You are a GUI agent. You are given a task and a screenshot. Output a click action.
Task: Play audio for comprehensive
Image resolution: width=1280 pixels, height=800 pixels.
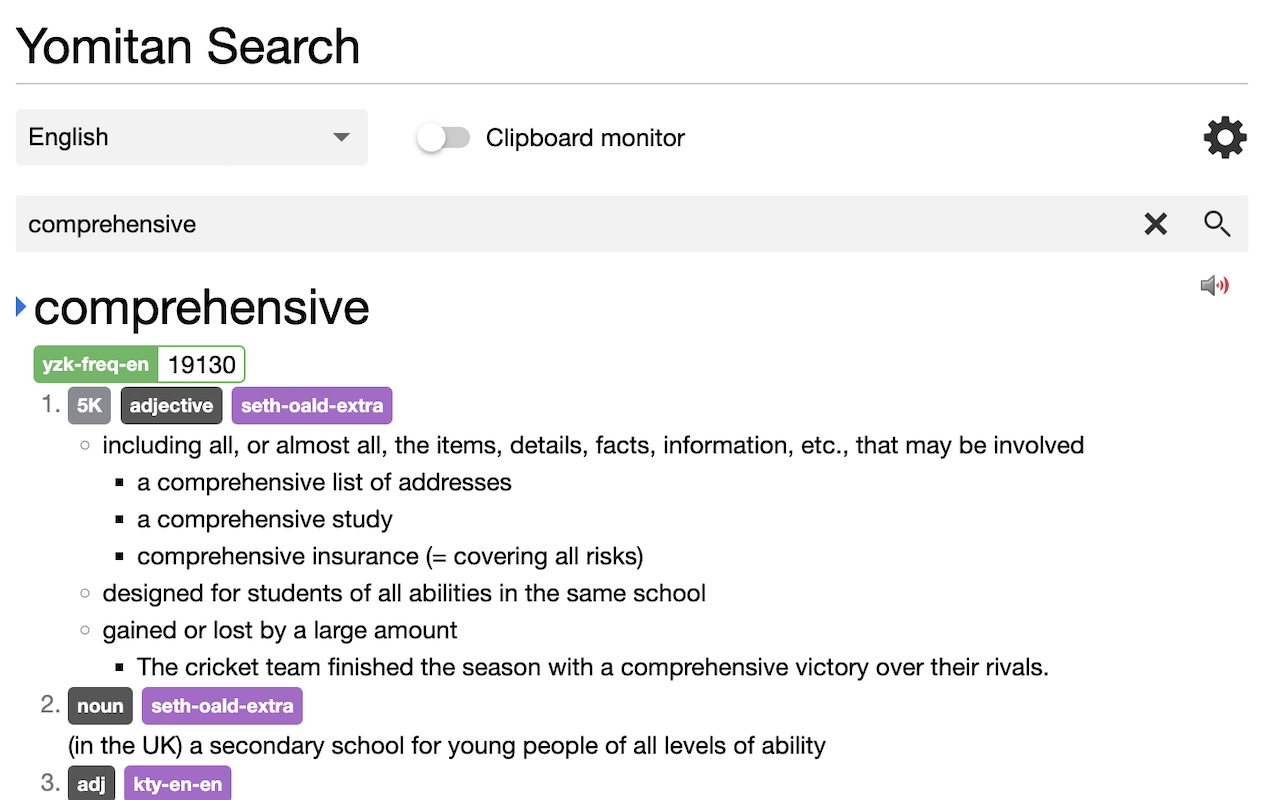[1214, 286]
